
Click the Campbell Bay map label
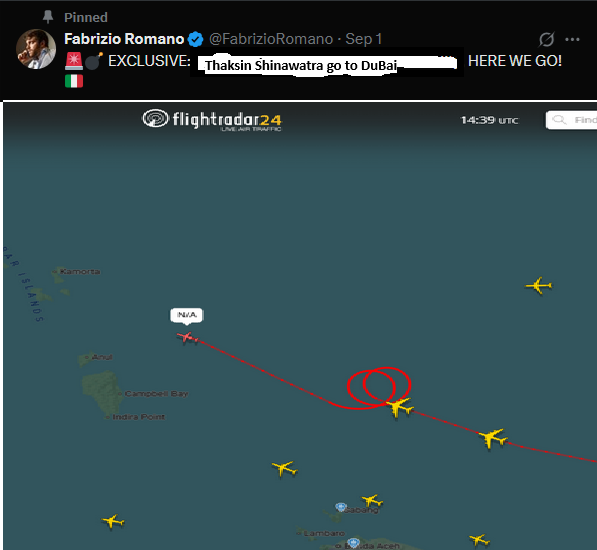coord(156,393)
